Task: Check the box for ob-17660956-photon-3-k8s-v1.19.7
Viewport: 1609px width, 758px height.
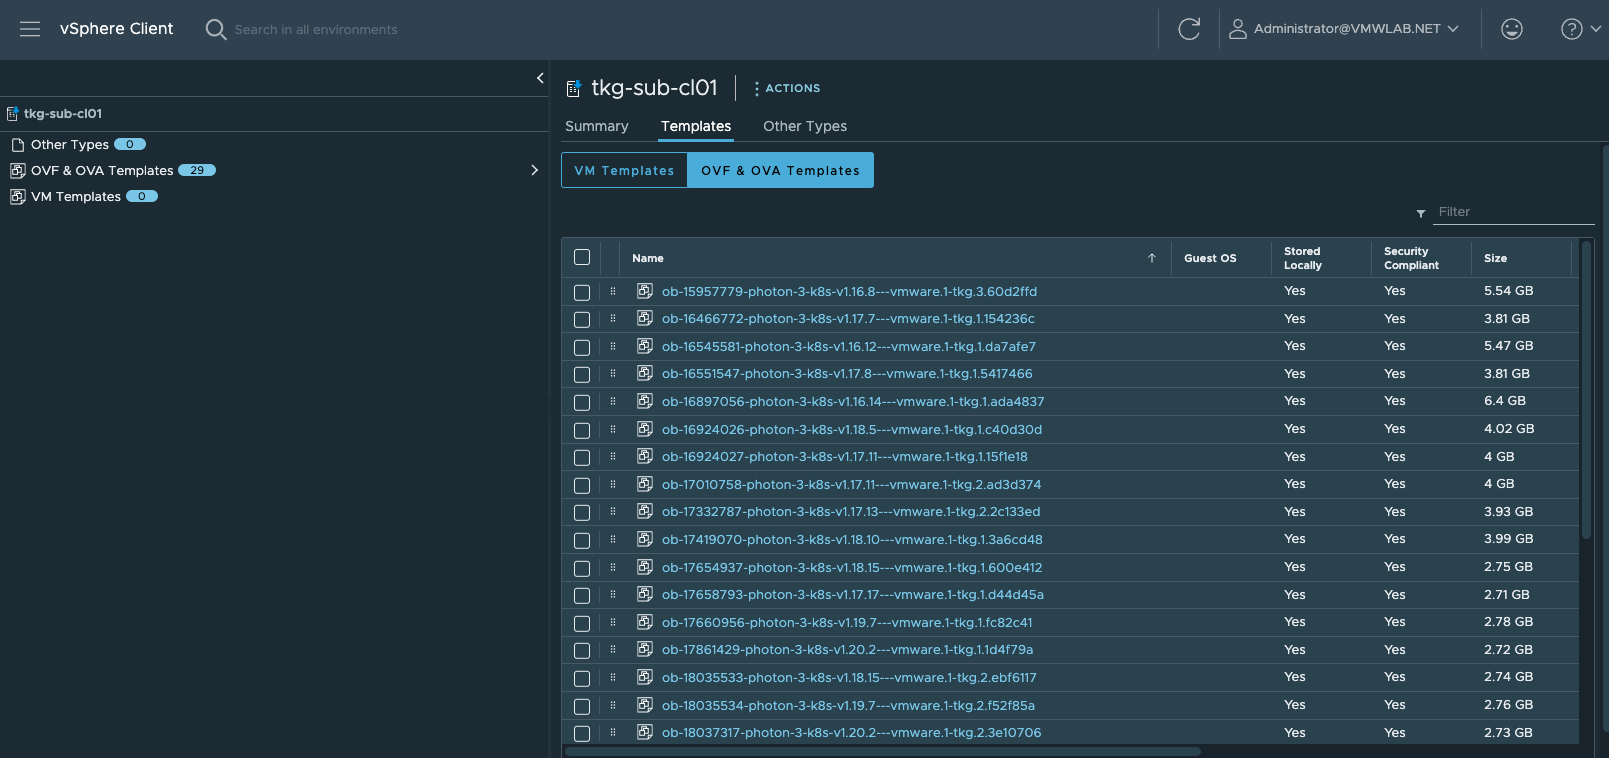Action: point(582,623)
